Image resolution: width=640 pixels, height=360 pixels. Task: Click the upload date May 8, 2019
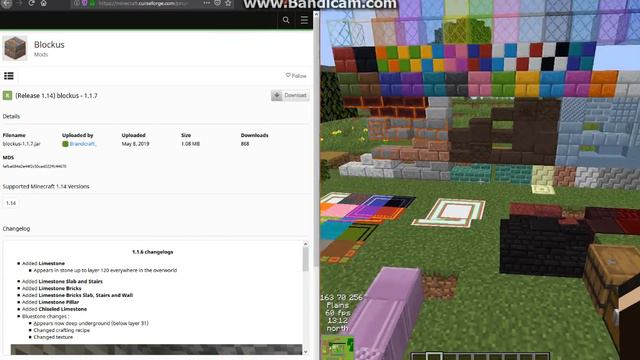[135, 144]
